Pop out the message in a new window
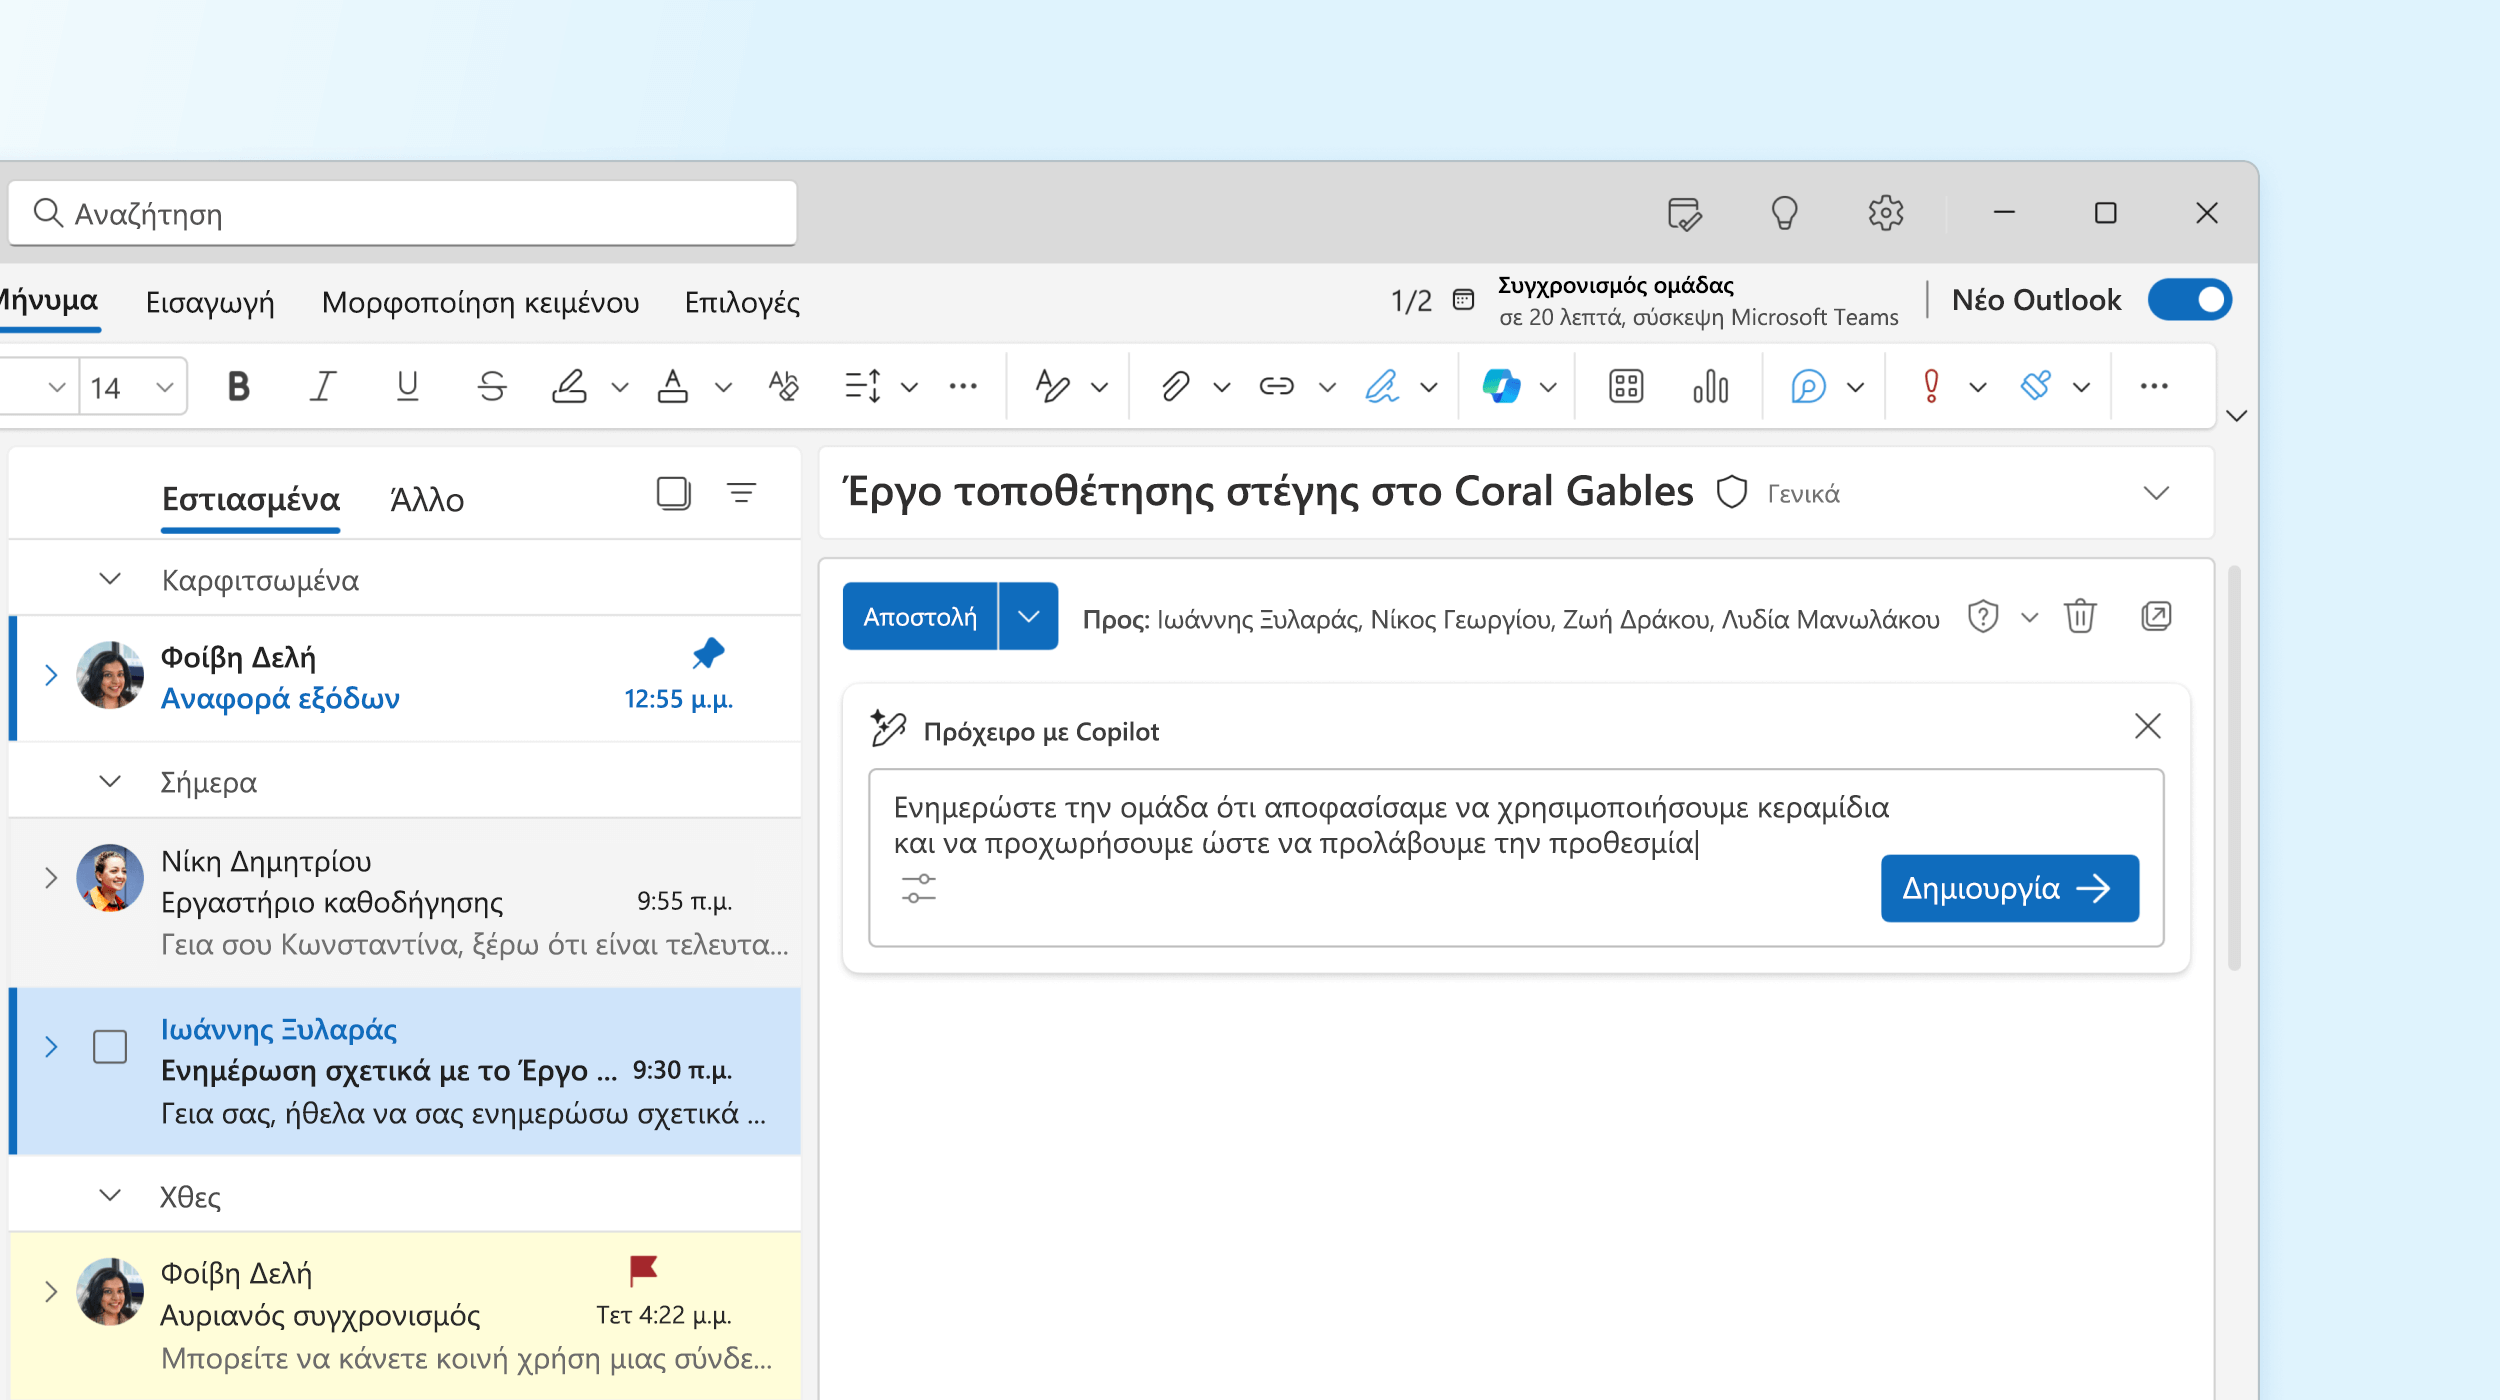 (x=2156, y=616)
